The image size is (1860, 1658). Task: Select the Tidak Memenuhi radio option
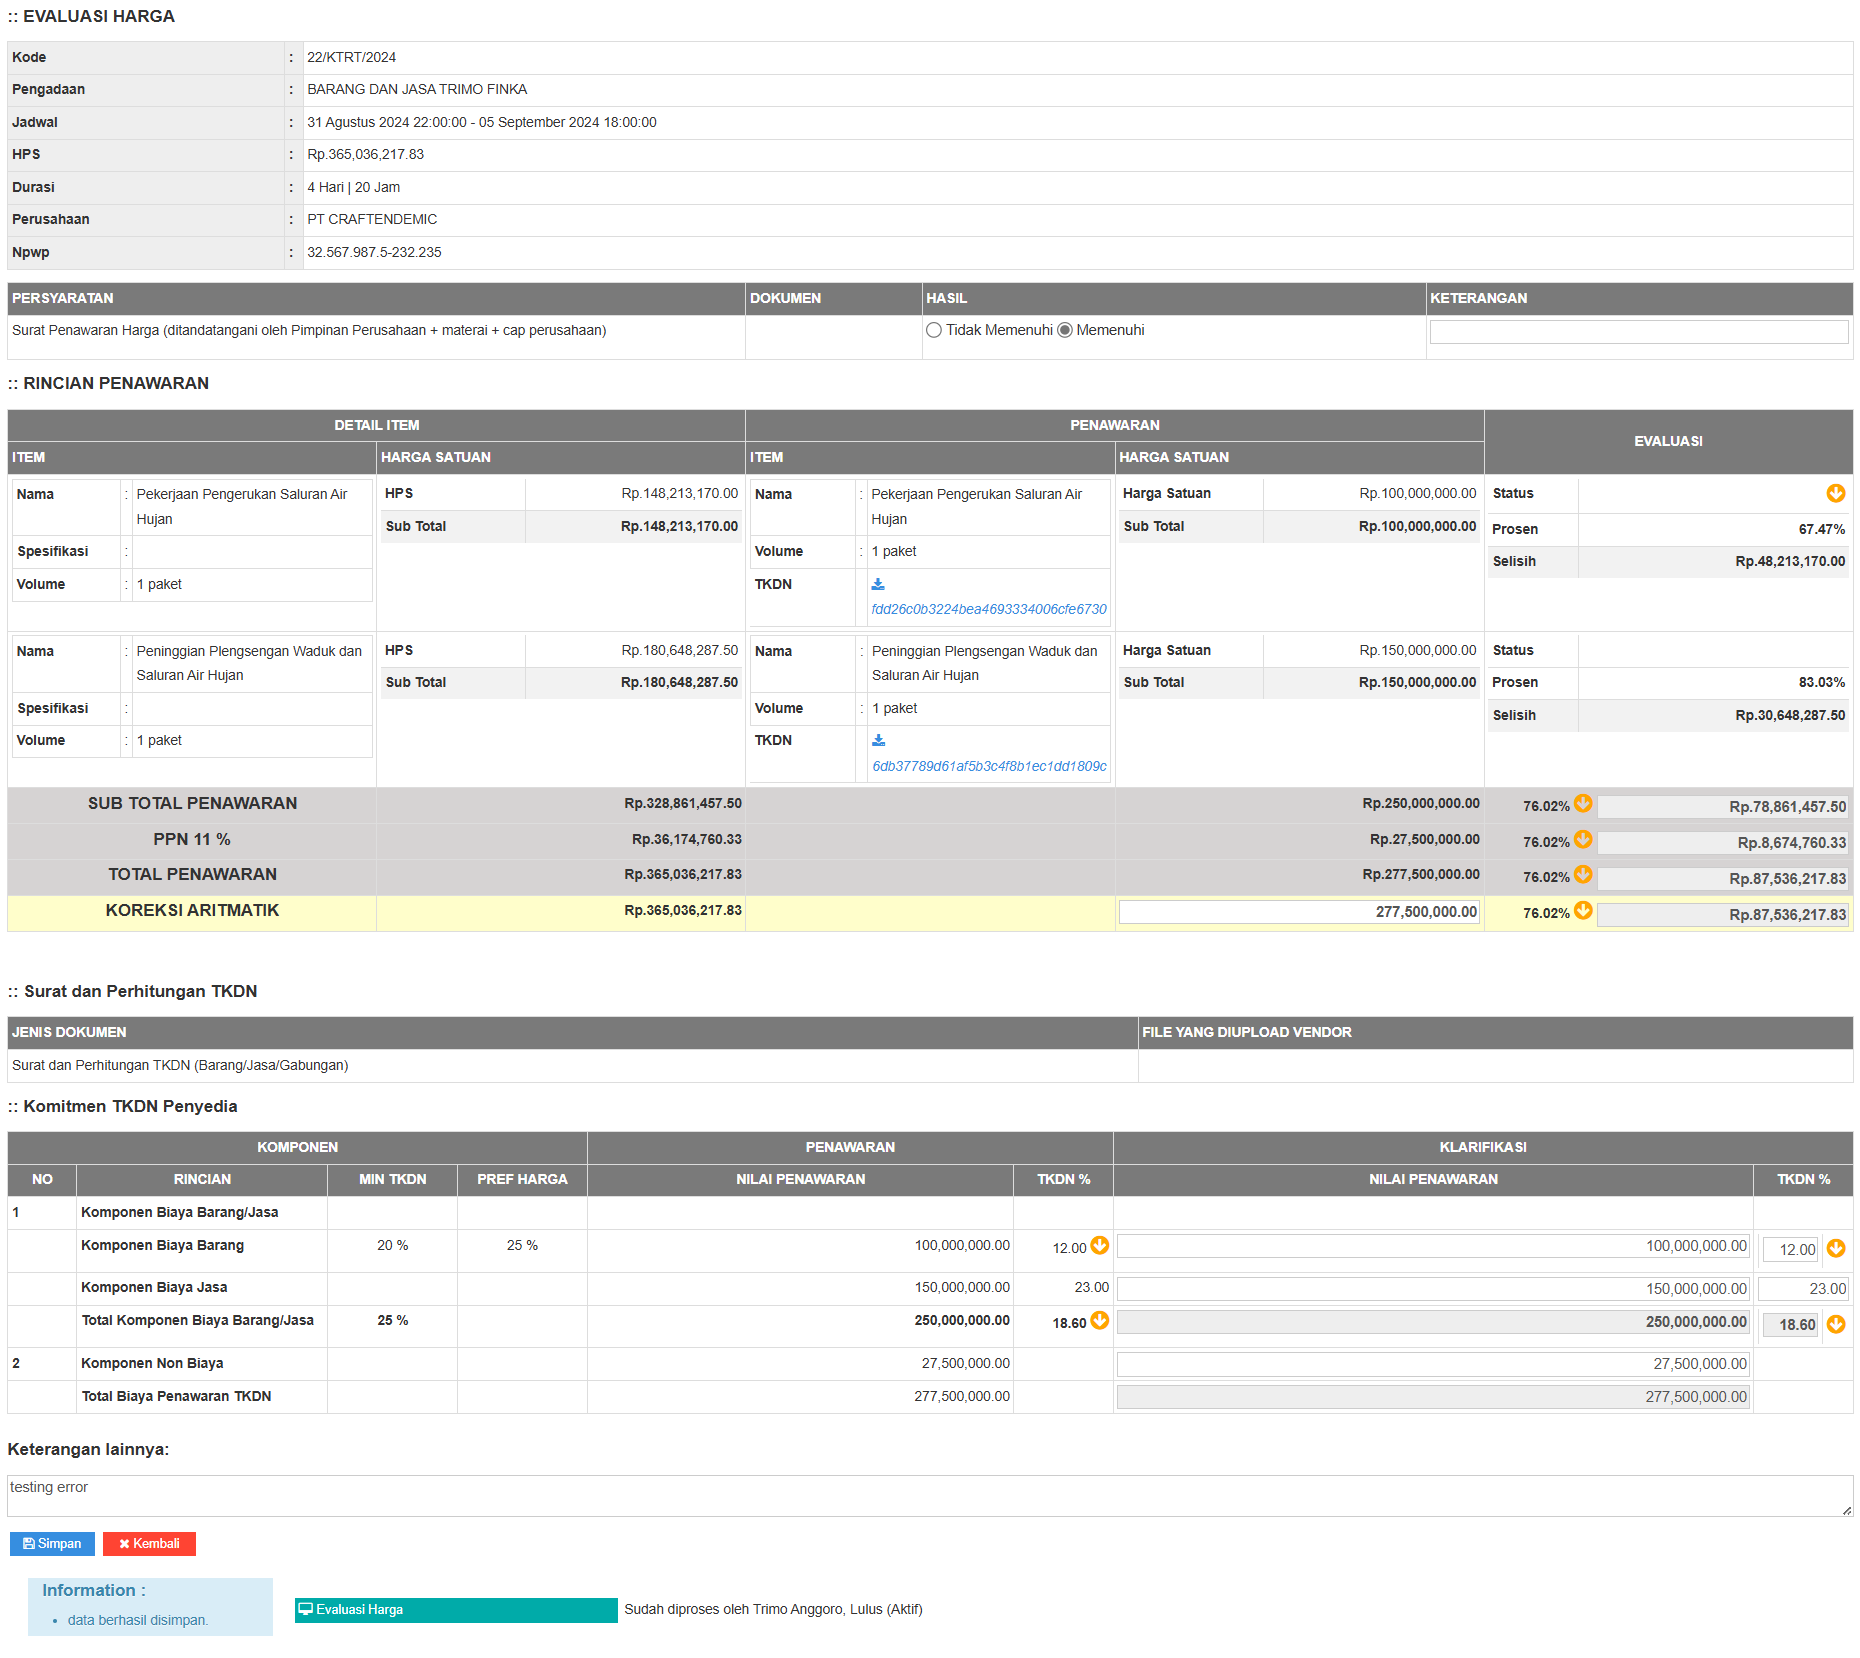(934, 330)
